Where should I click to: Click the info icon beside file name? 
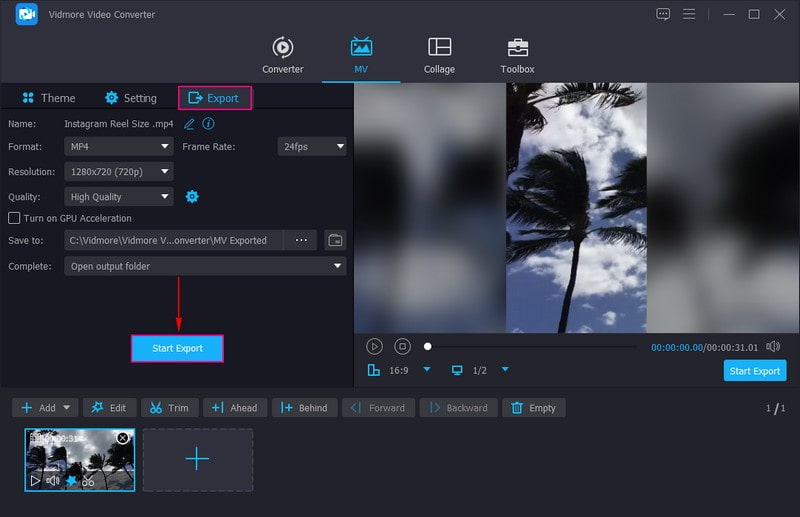click(209, 124)
